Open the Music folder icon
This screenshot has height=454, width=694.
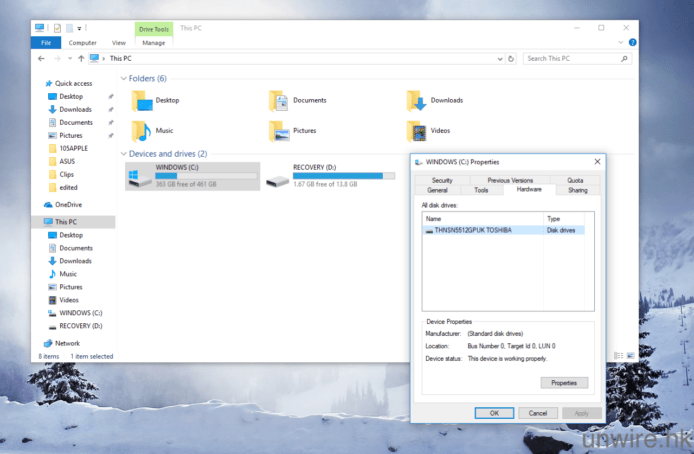141,131
